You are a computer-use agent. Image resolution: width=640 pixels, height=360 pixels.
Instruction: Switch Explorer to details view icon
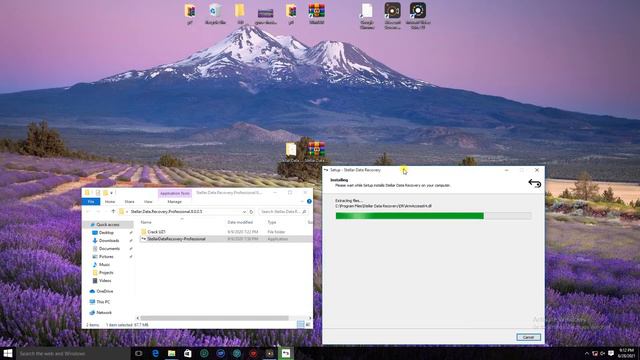coord(300,324)
